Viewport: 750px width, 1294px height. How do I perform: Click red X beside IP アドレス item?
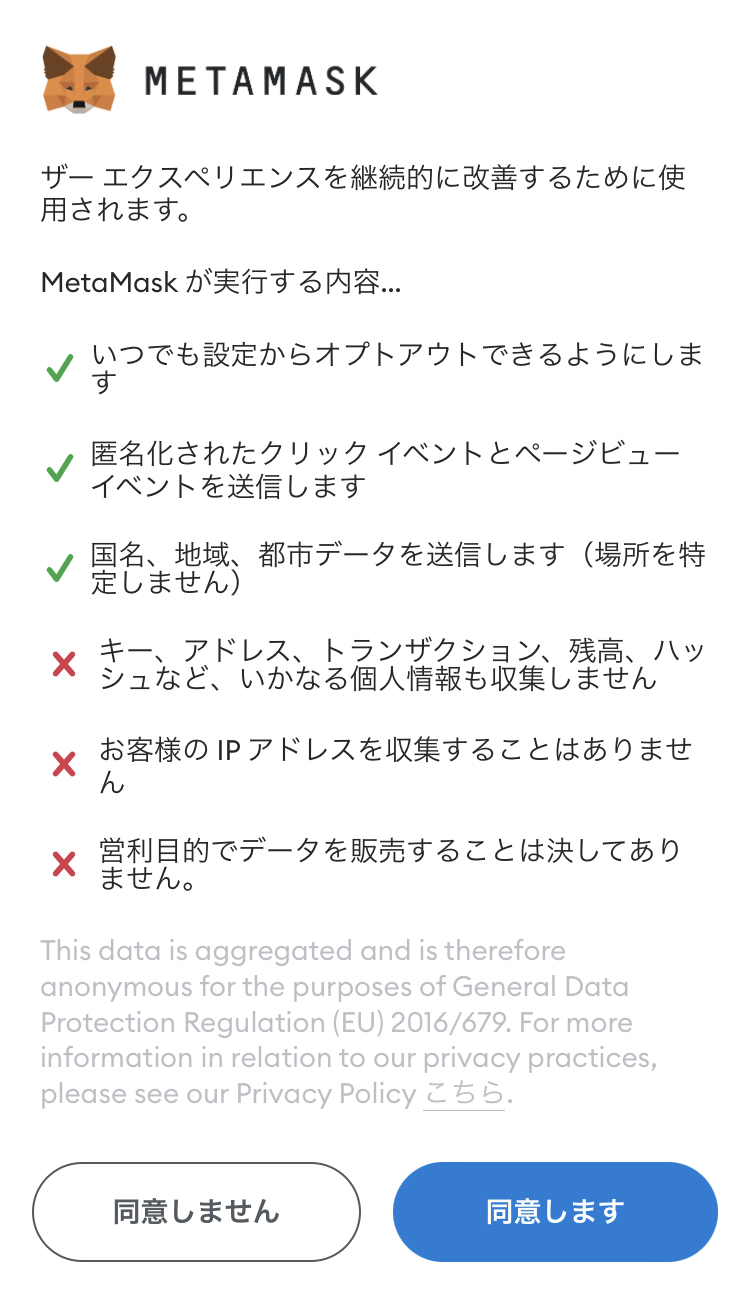pyautogui.click(x=63, y=764)
